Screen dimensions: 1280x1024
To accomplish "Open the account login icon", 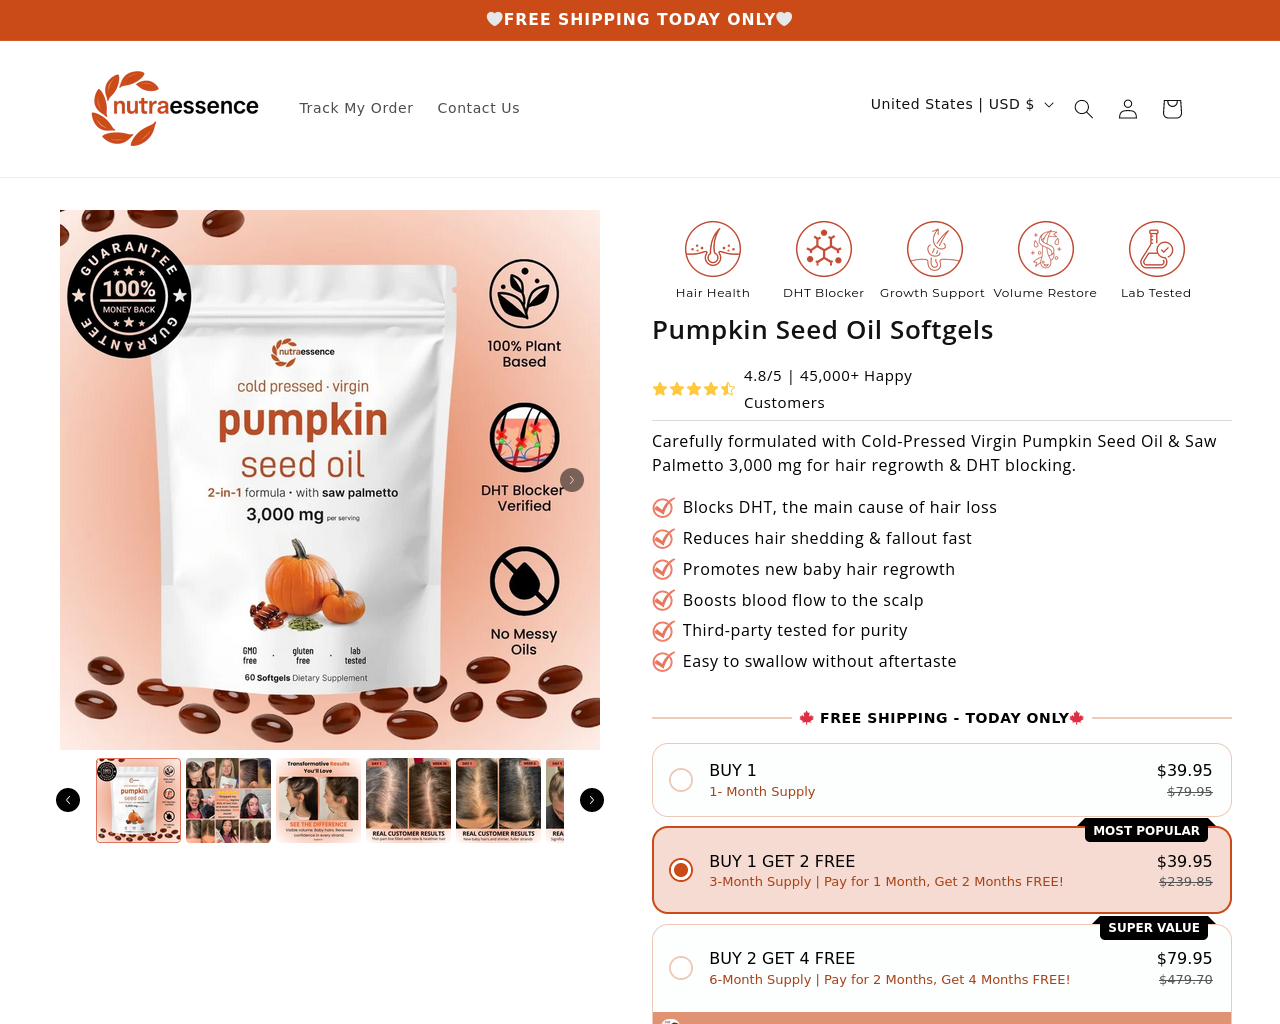I will (x=1128, y=109).
